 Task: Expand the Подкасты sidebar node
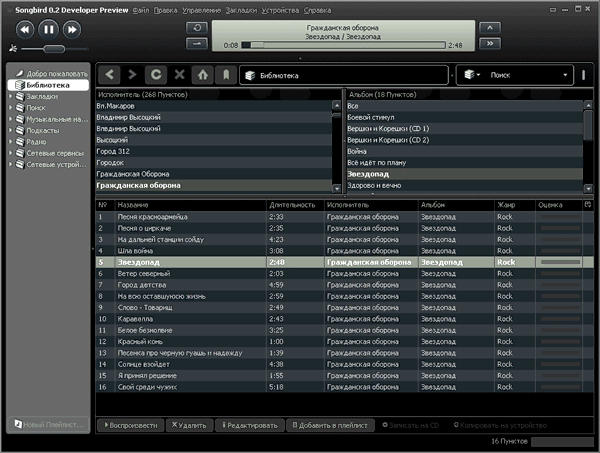tap(11, 130)
